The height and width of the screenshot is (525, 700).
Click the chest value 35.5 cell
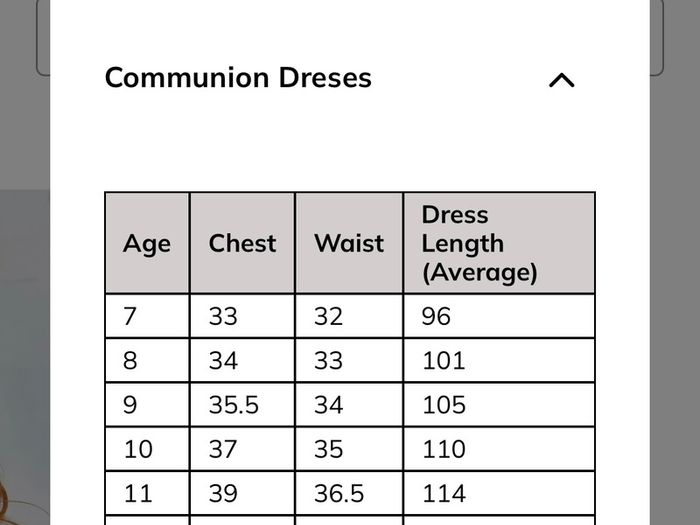tap(242, 404)
